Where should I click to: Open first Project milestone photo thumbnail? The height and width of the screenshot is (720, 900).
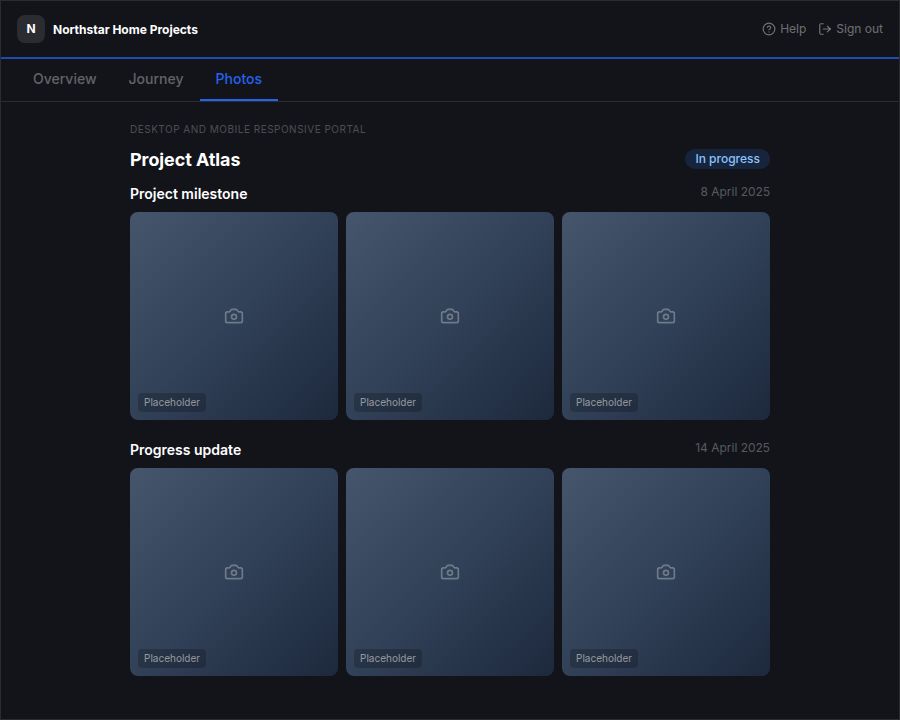pyautogui.click(x=234, y=316)
